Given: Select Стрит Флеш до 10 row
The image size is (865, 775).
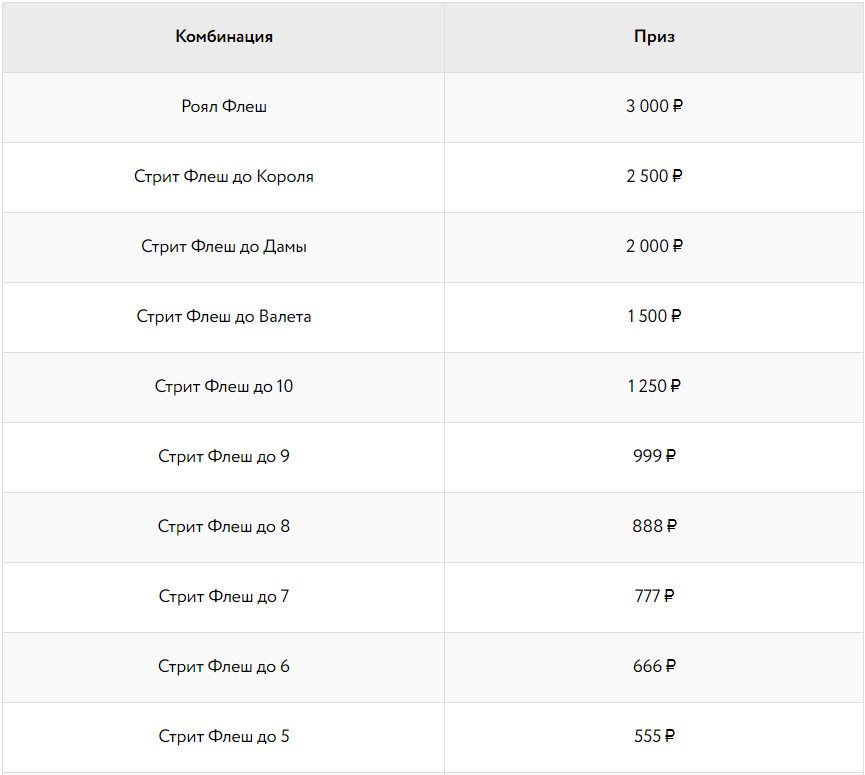Looking at the screenshot, I should (x=224, y=387).
